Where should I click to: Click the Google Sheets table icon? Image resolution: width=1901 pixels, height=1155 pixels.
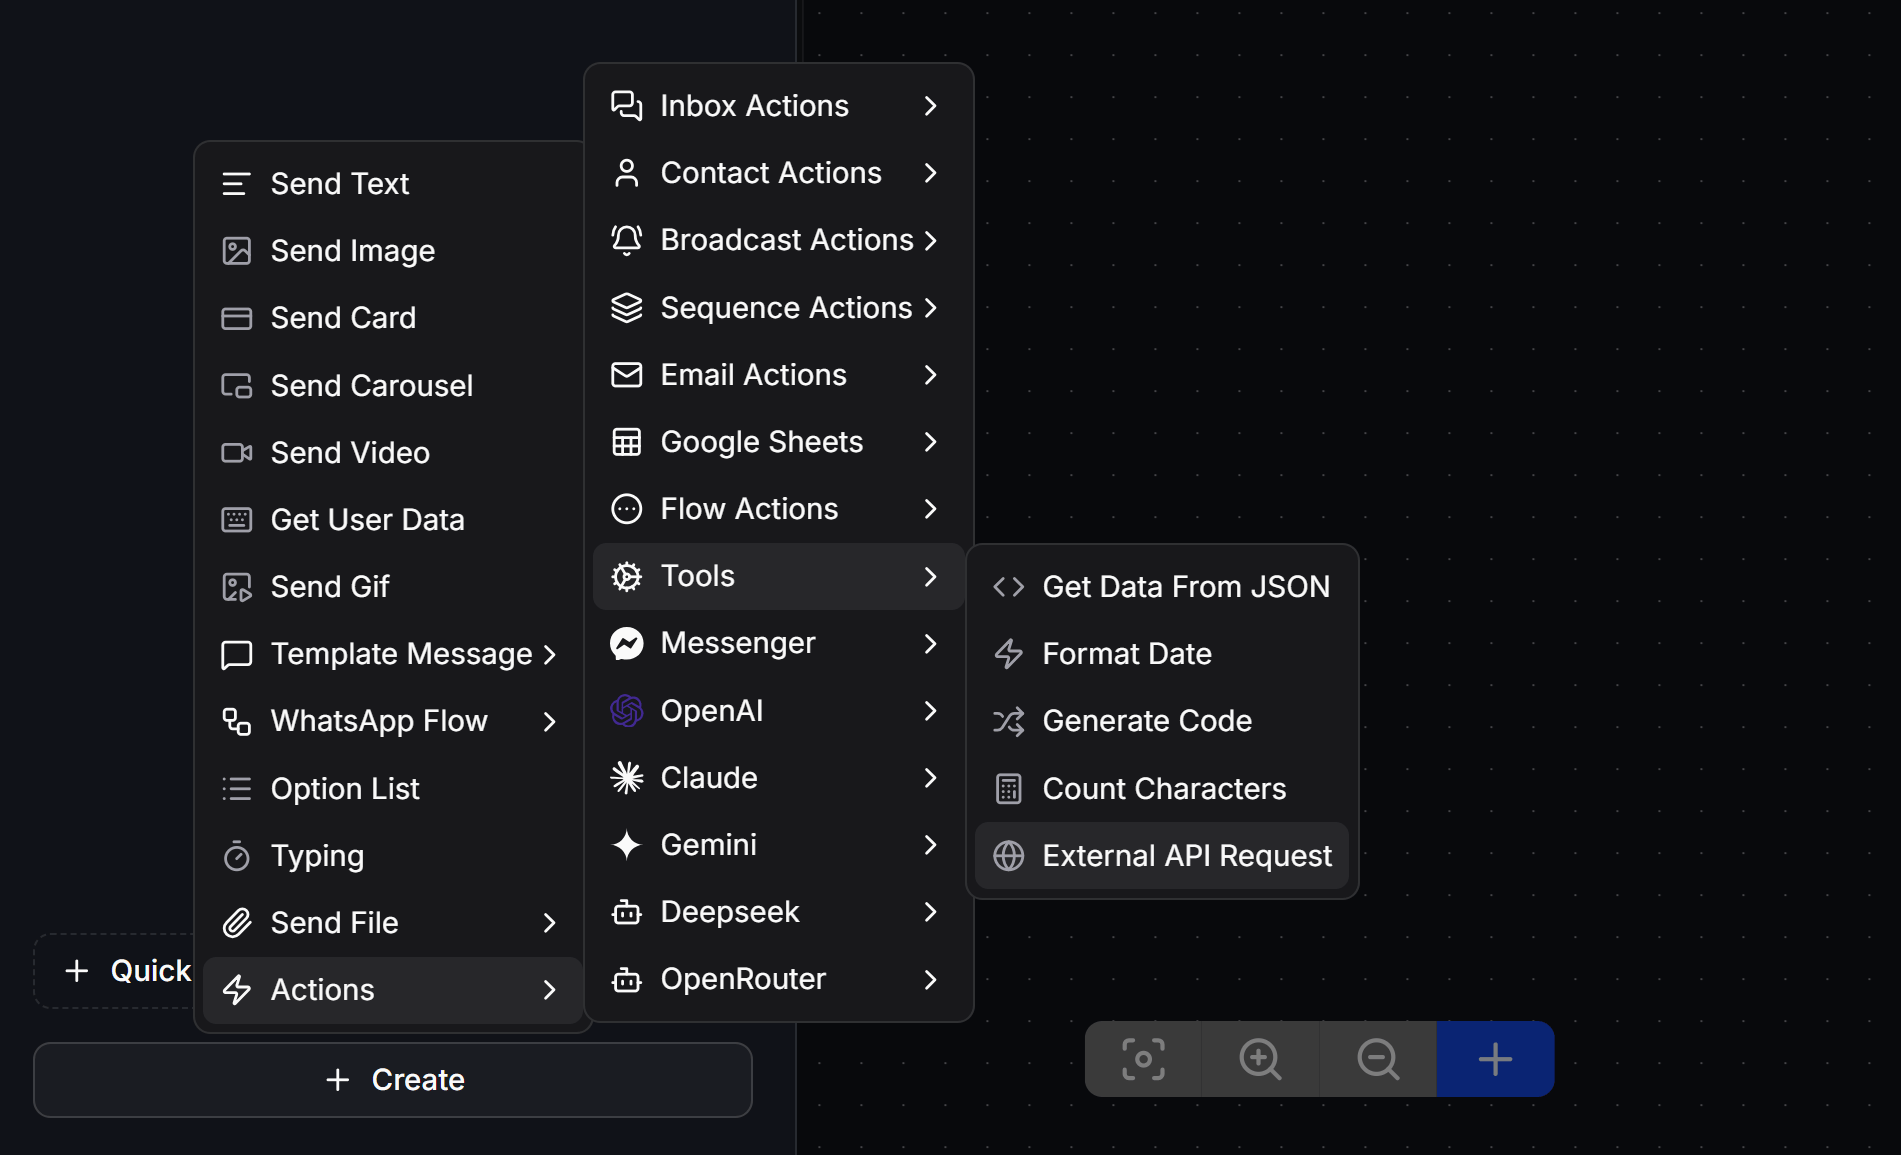(626, 442)
